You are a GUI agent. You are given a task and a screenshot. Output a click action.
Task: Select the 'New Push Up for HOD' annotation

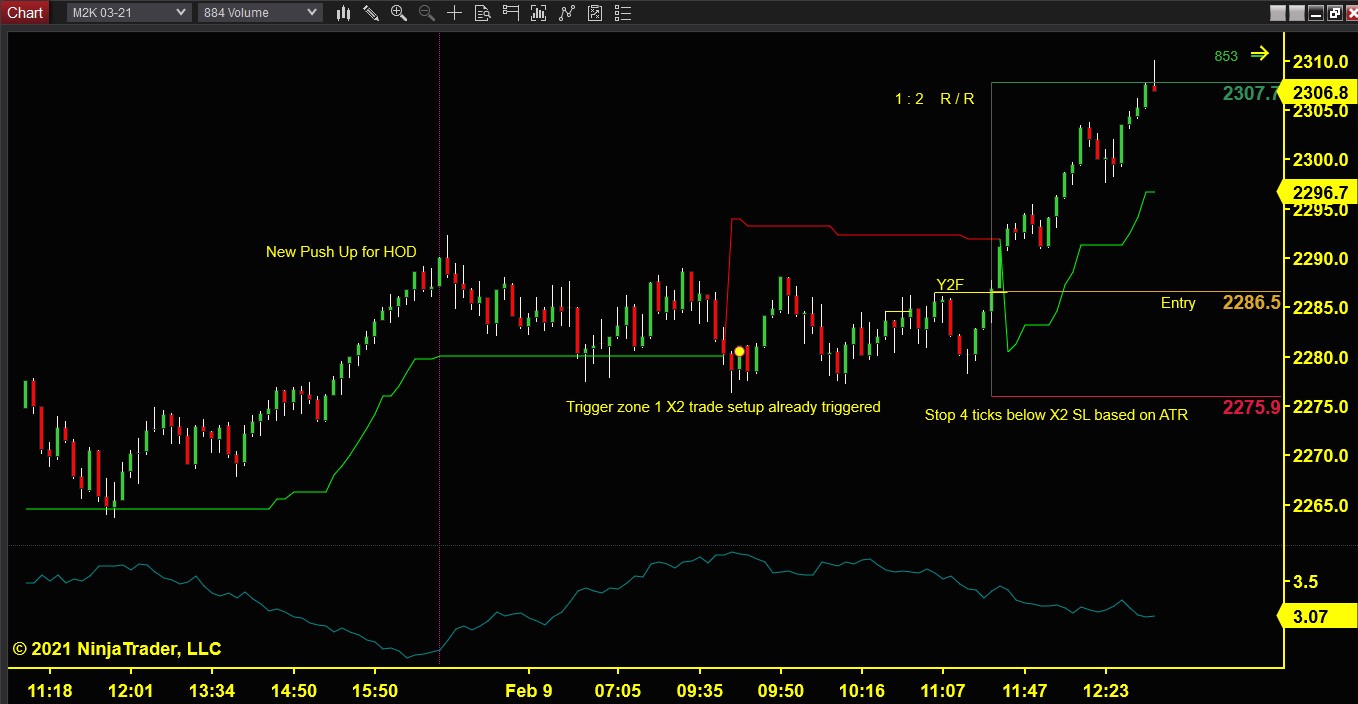click(x=341, y=251)
